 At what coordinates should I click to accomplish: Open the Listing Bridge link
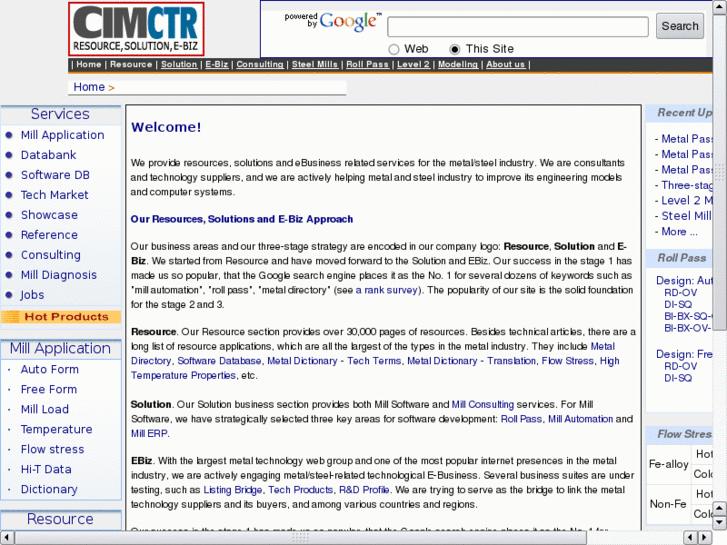tap(233, 490)
